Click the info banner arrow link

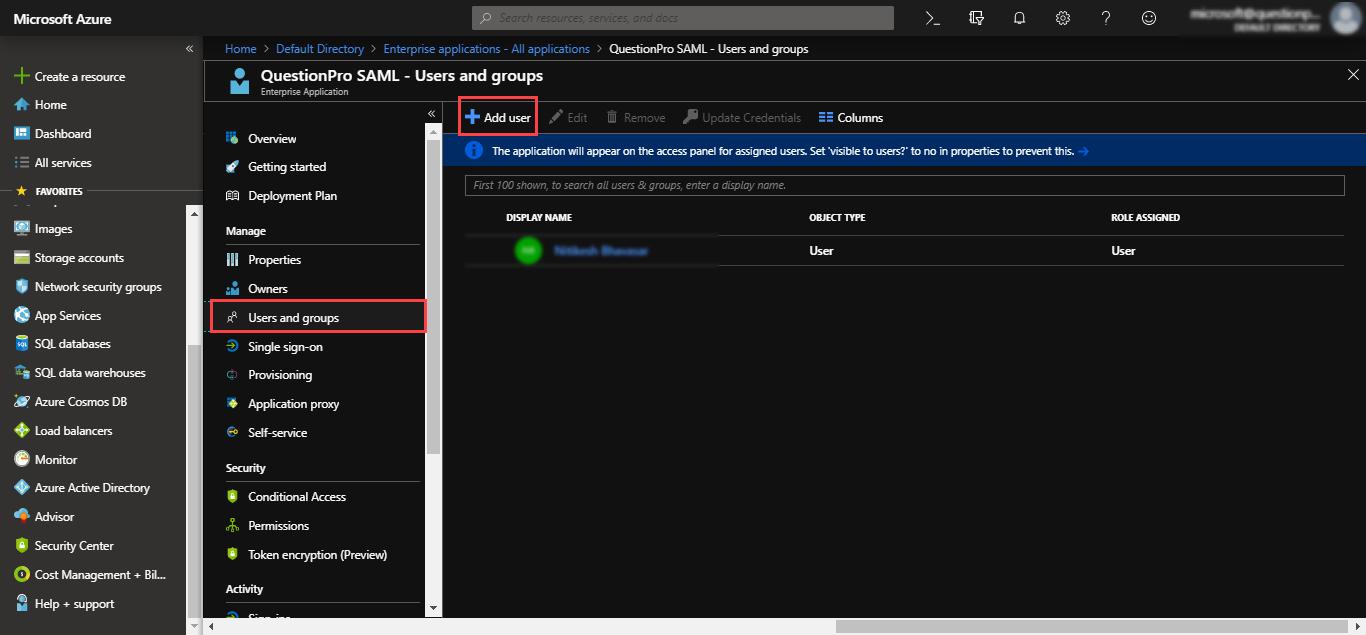pyautogui.click(x=1083, y=151)
